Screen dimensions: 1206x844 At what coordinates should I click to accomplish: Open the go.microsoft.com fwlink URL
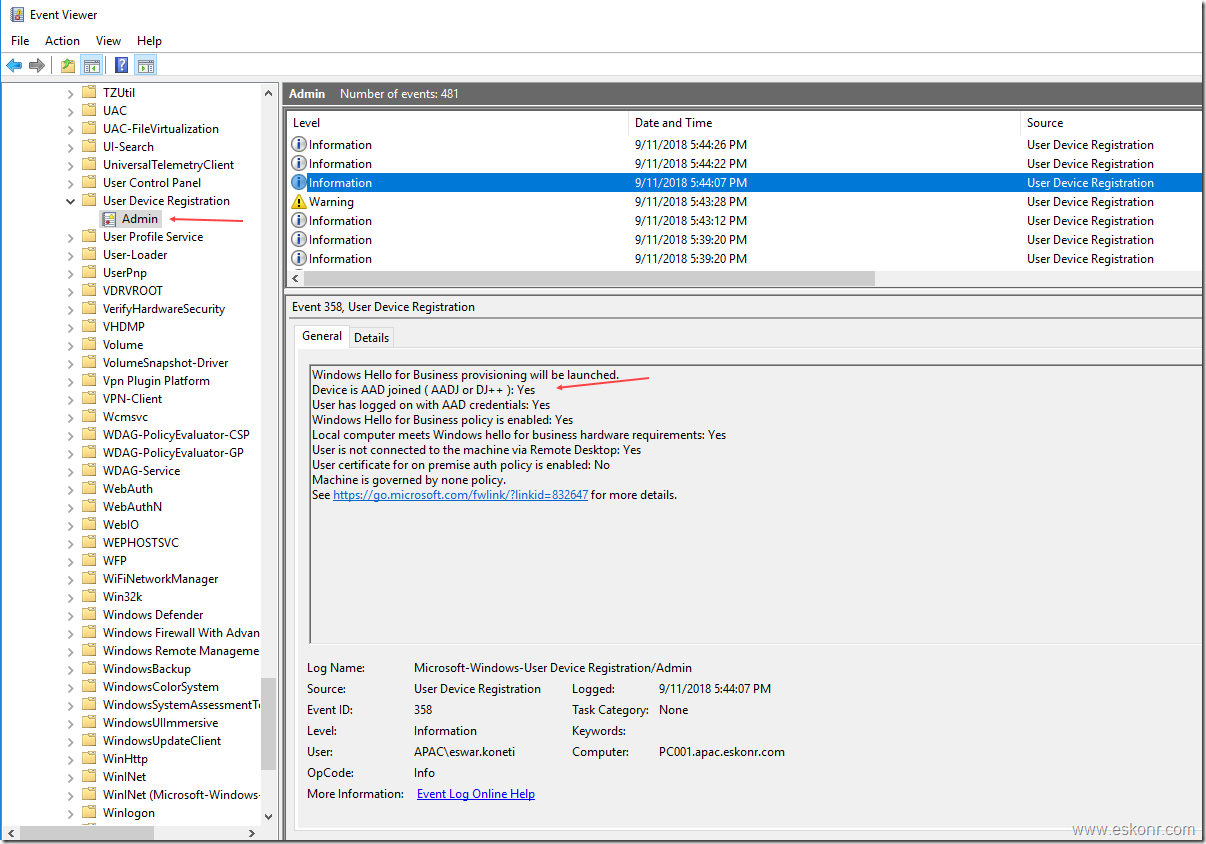(460, 495)
